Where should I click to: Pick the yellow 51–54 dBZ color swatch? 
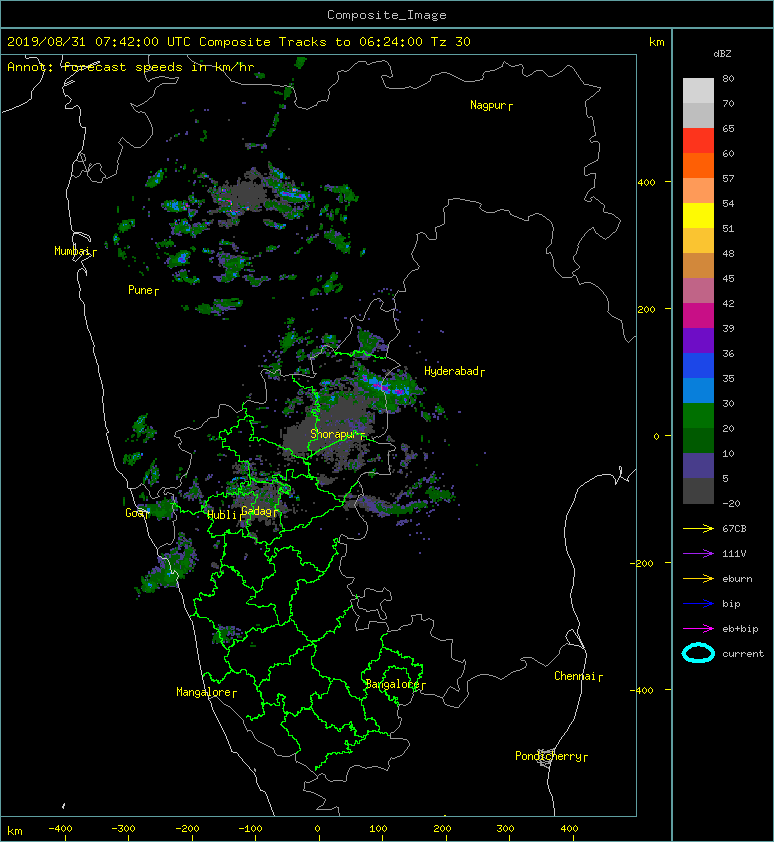tap(698, 216)
